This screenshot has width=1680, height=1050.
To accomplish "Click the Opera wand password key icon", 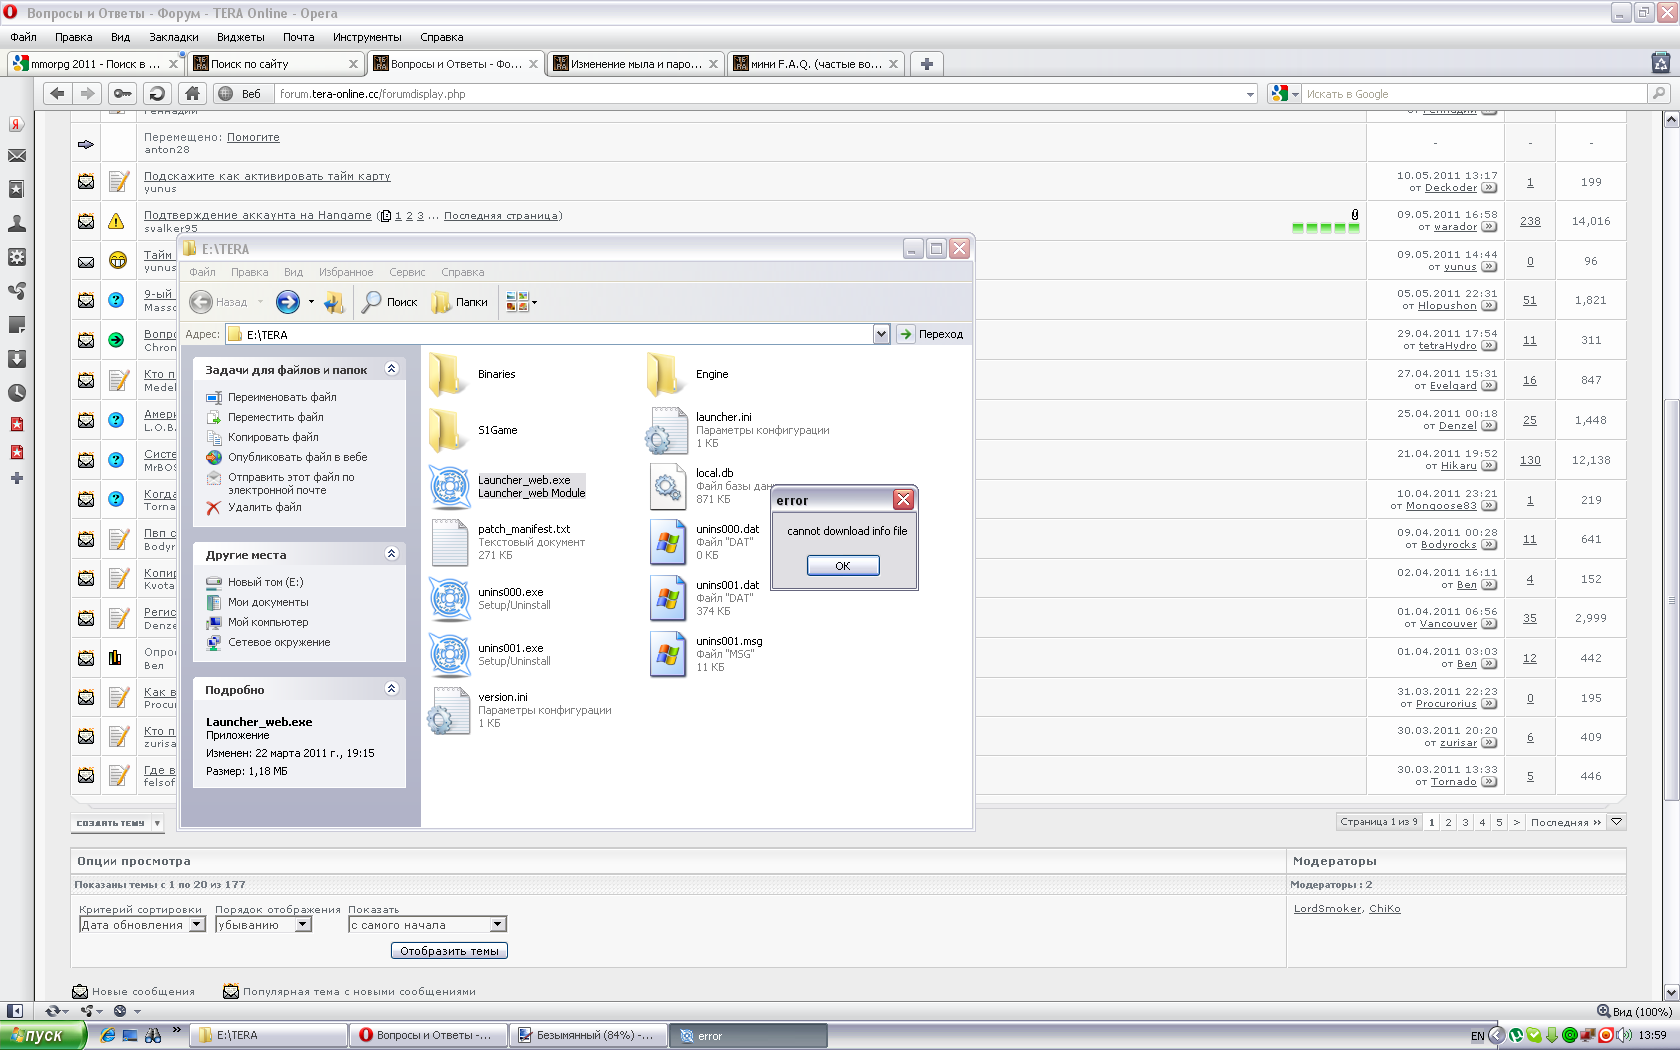I will click(122, 94).
